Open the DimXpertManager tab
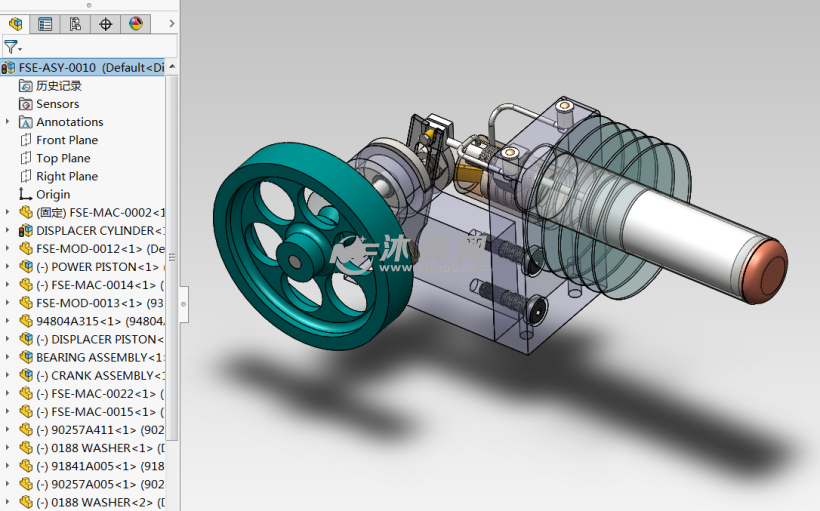This screenshot has width=820, height=511. coord(106,24)
